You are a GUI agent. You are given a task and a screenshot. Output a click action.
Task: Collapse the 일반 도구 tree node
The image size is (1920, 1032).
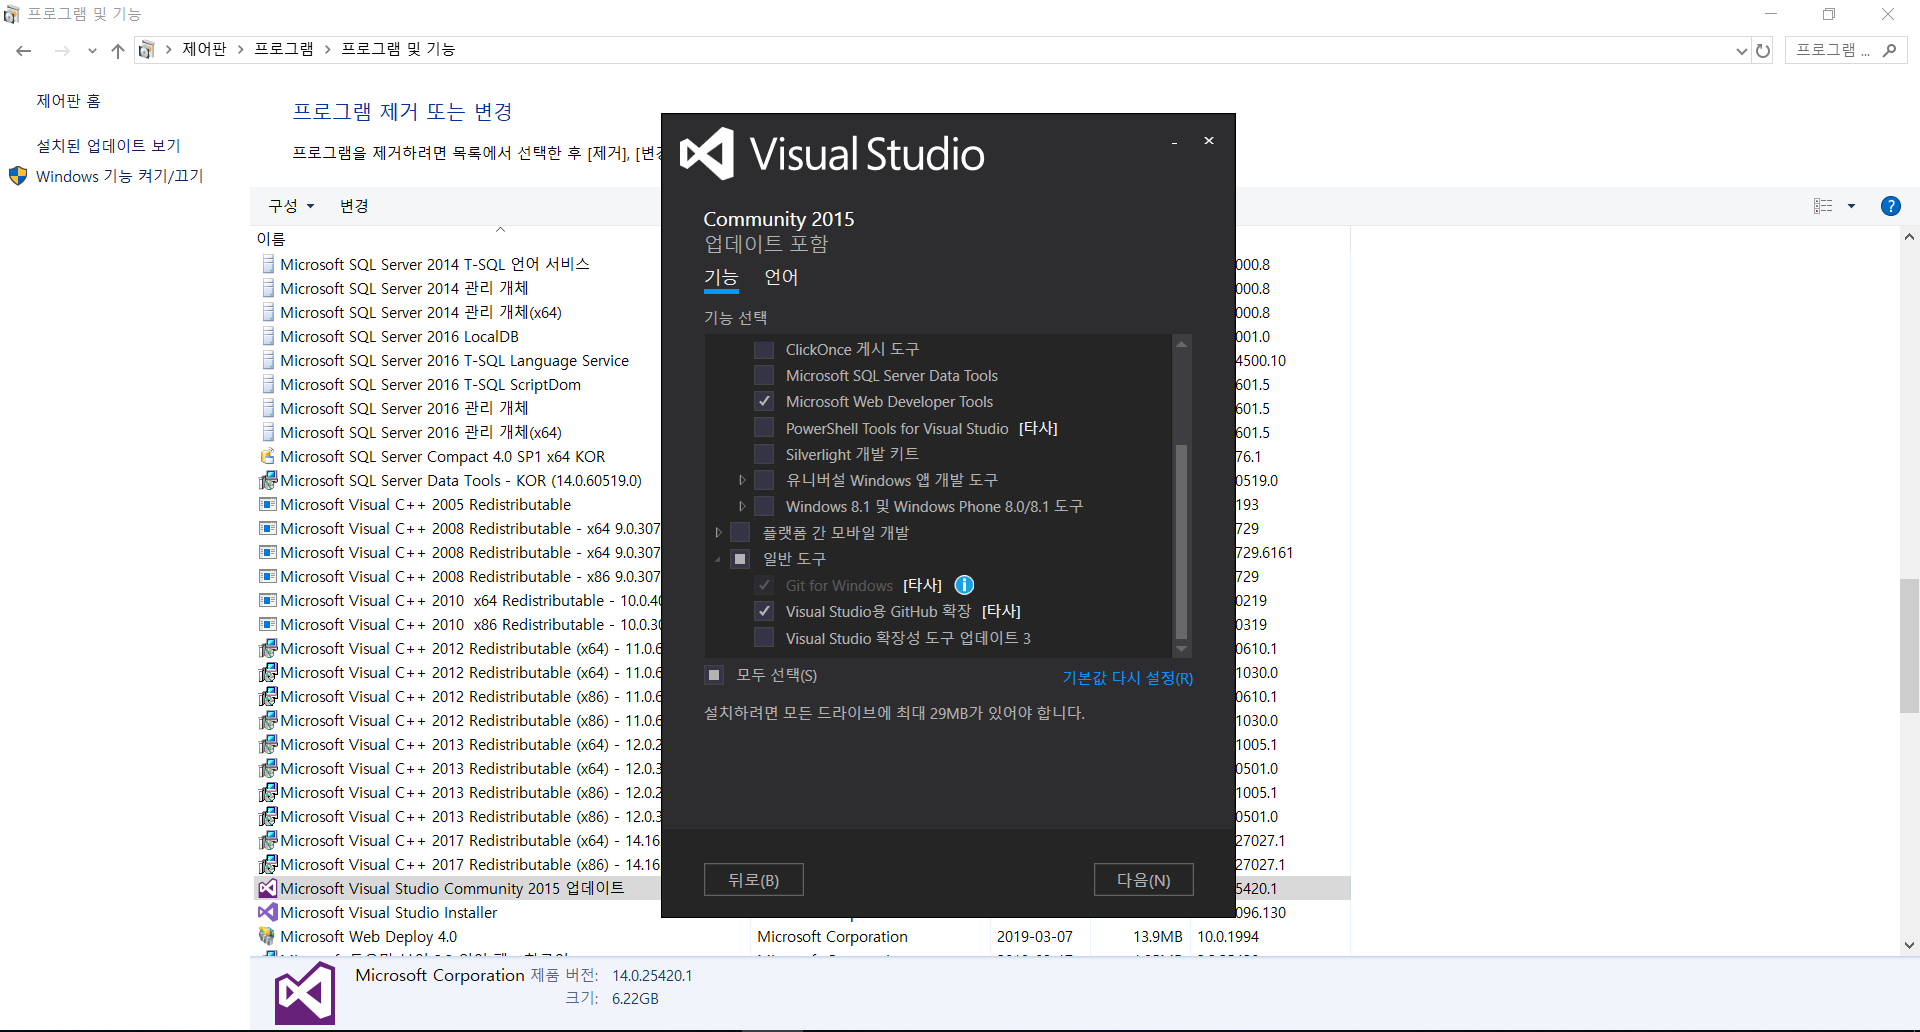(718, 559)
